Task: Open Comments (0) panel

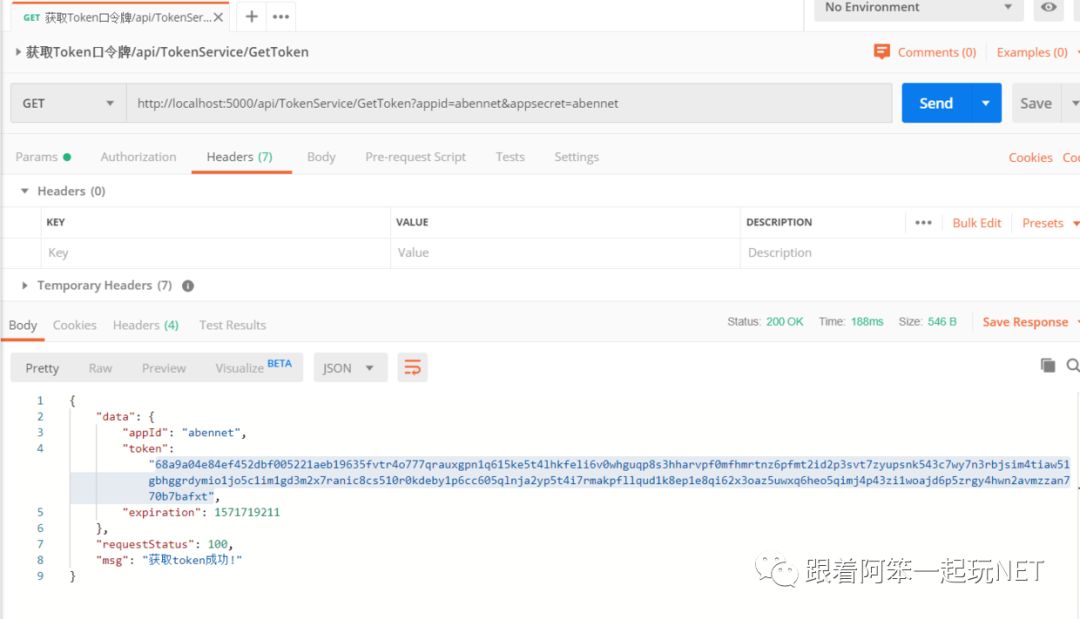Action: tap(936, 52)
